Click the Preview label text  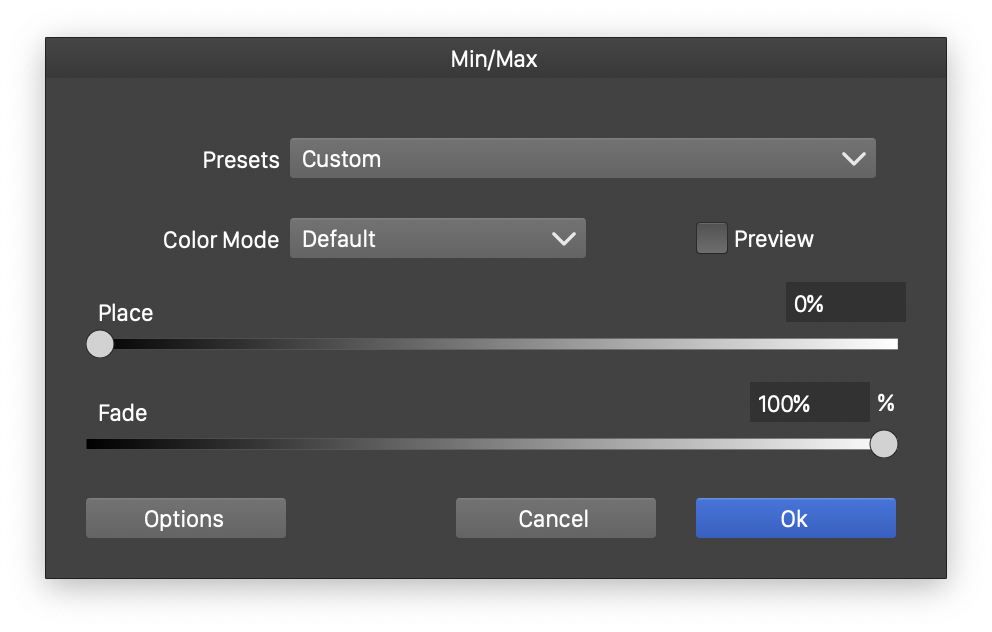pyautogui.click(x=773, y=239)
